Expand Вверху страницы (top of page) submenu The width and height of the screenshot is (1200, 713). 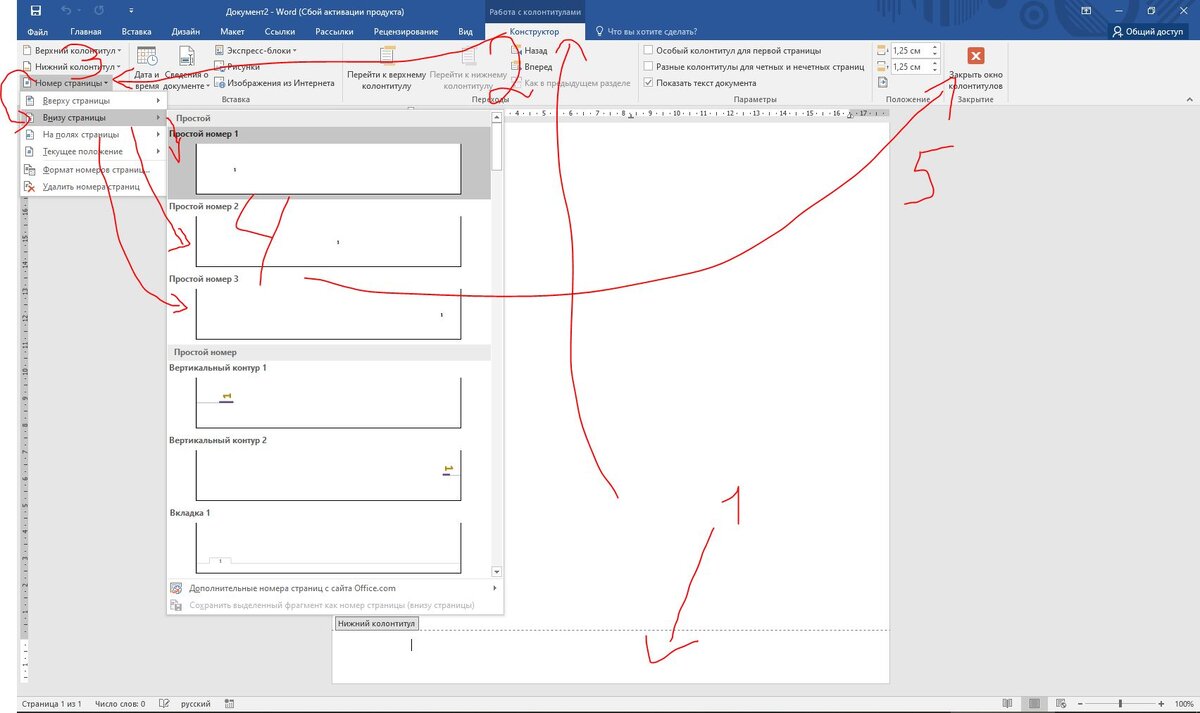pyautogui.click(x=94, y=101)
